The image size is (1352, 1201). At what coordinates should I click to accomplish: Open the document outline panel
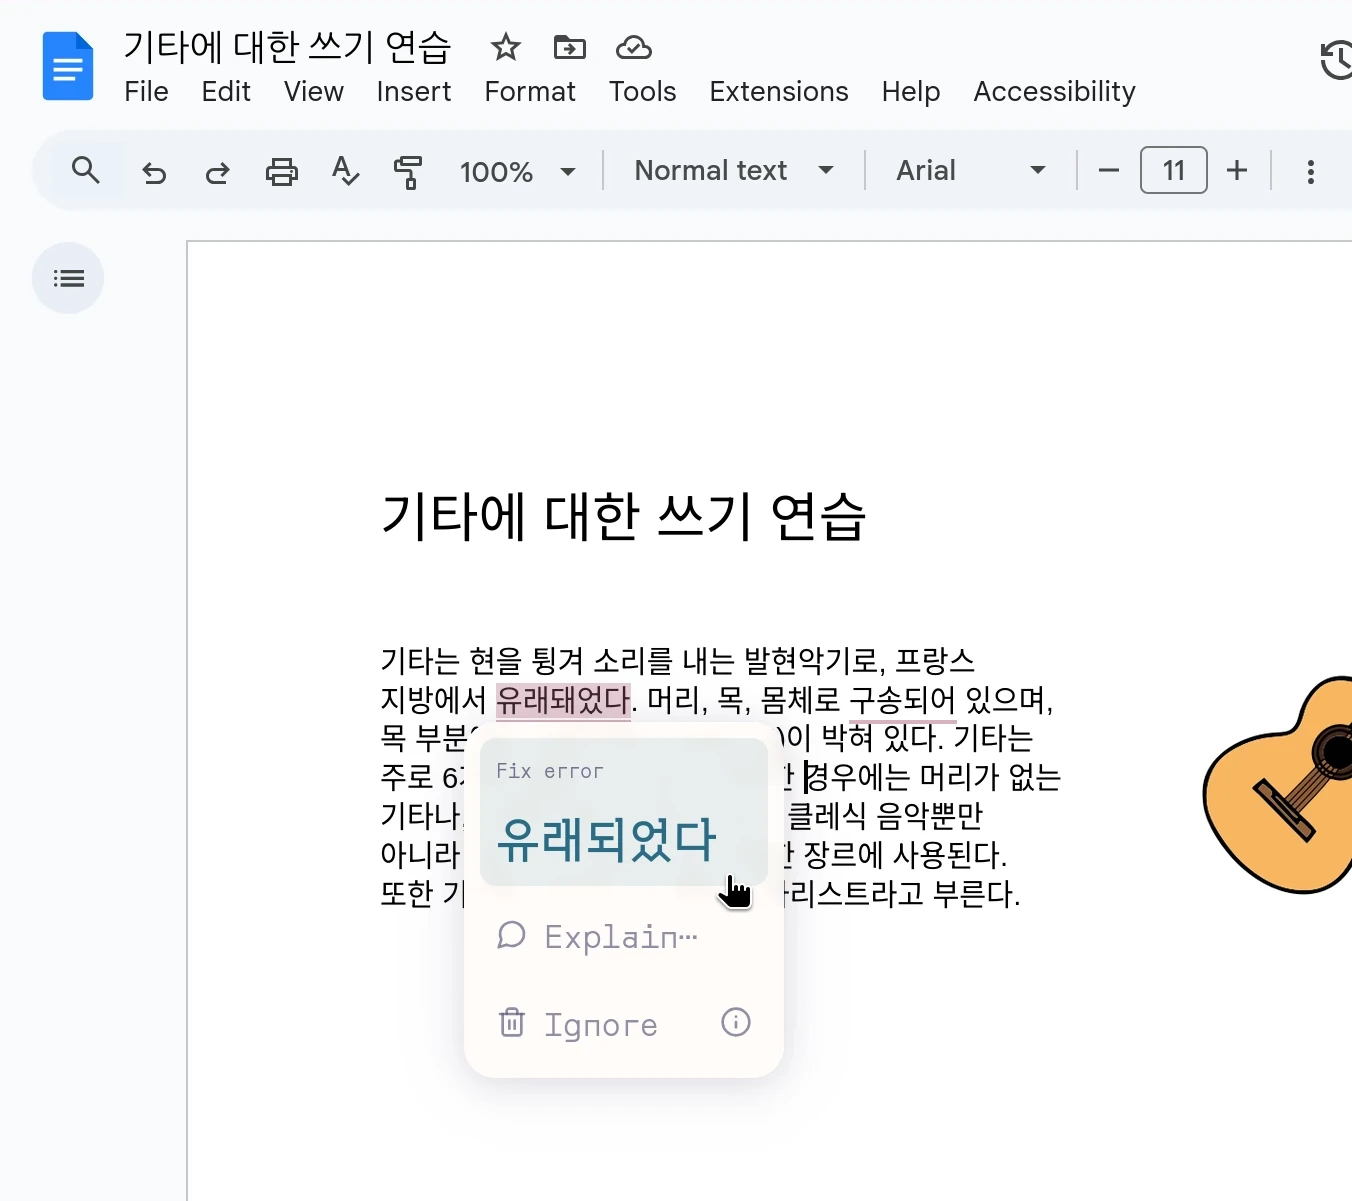coord(67,278)
